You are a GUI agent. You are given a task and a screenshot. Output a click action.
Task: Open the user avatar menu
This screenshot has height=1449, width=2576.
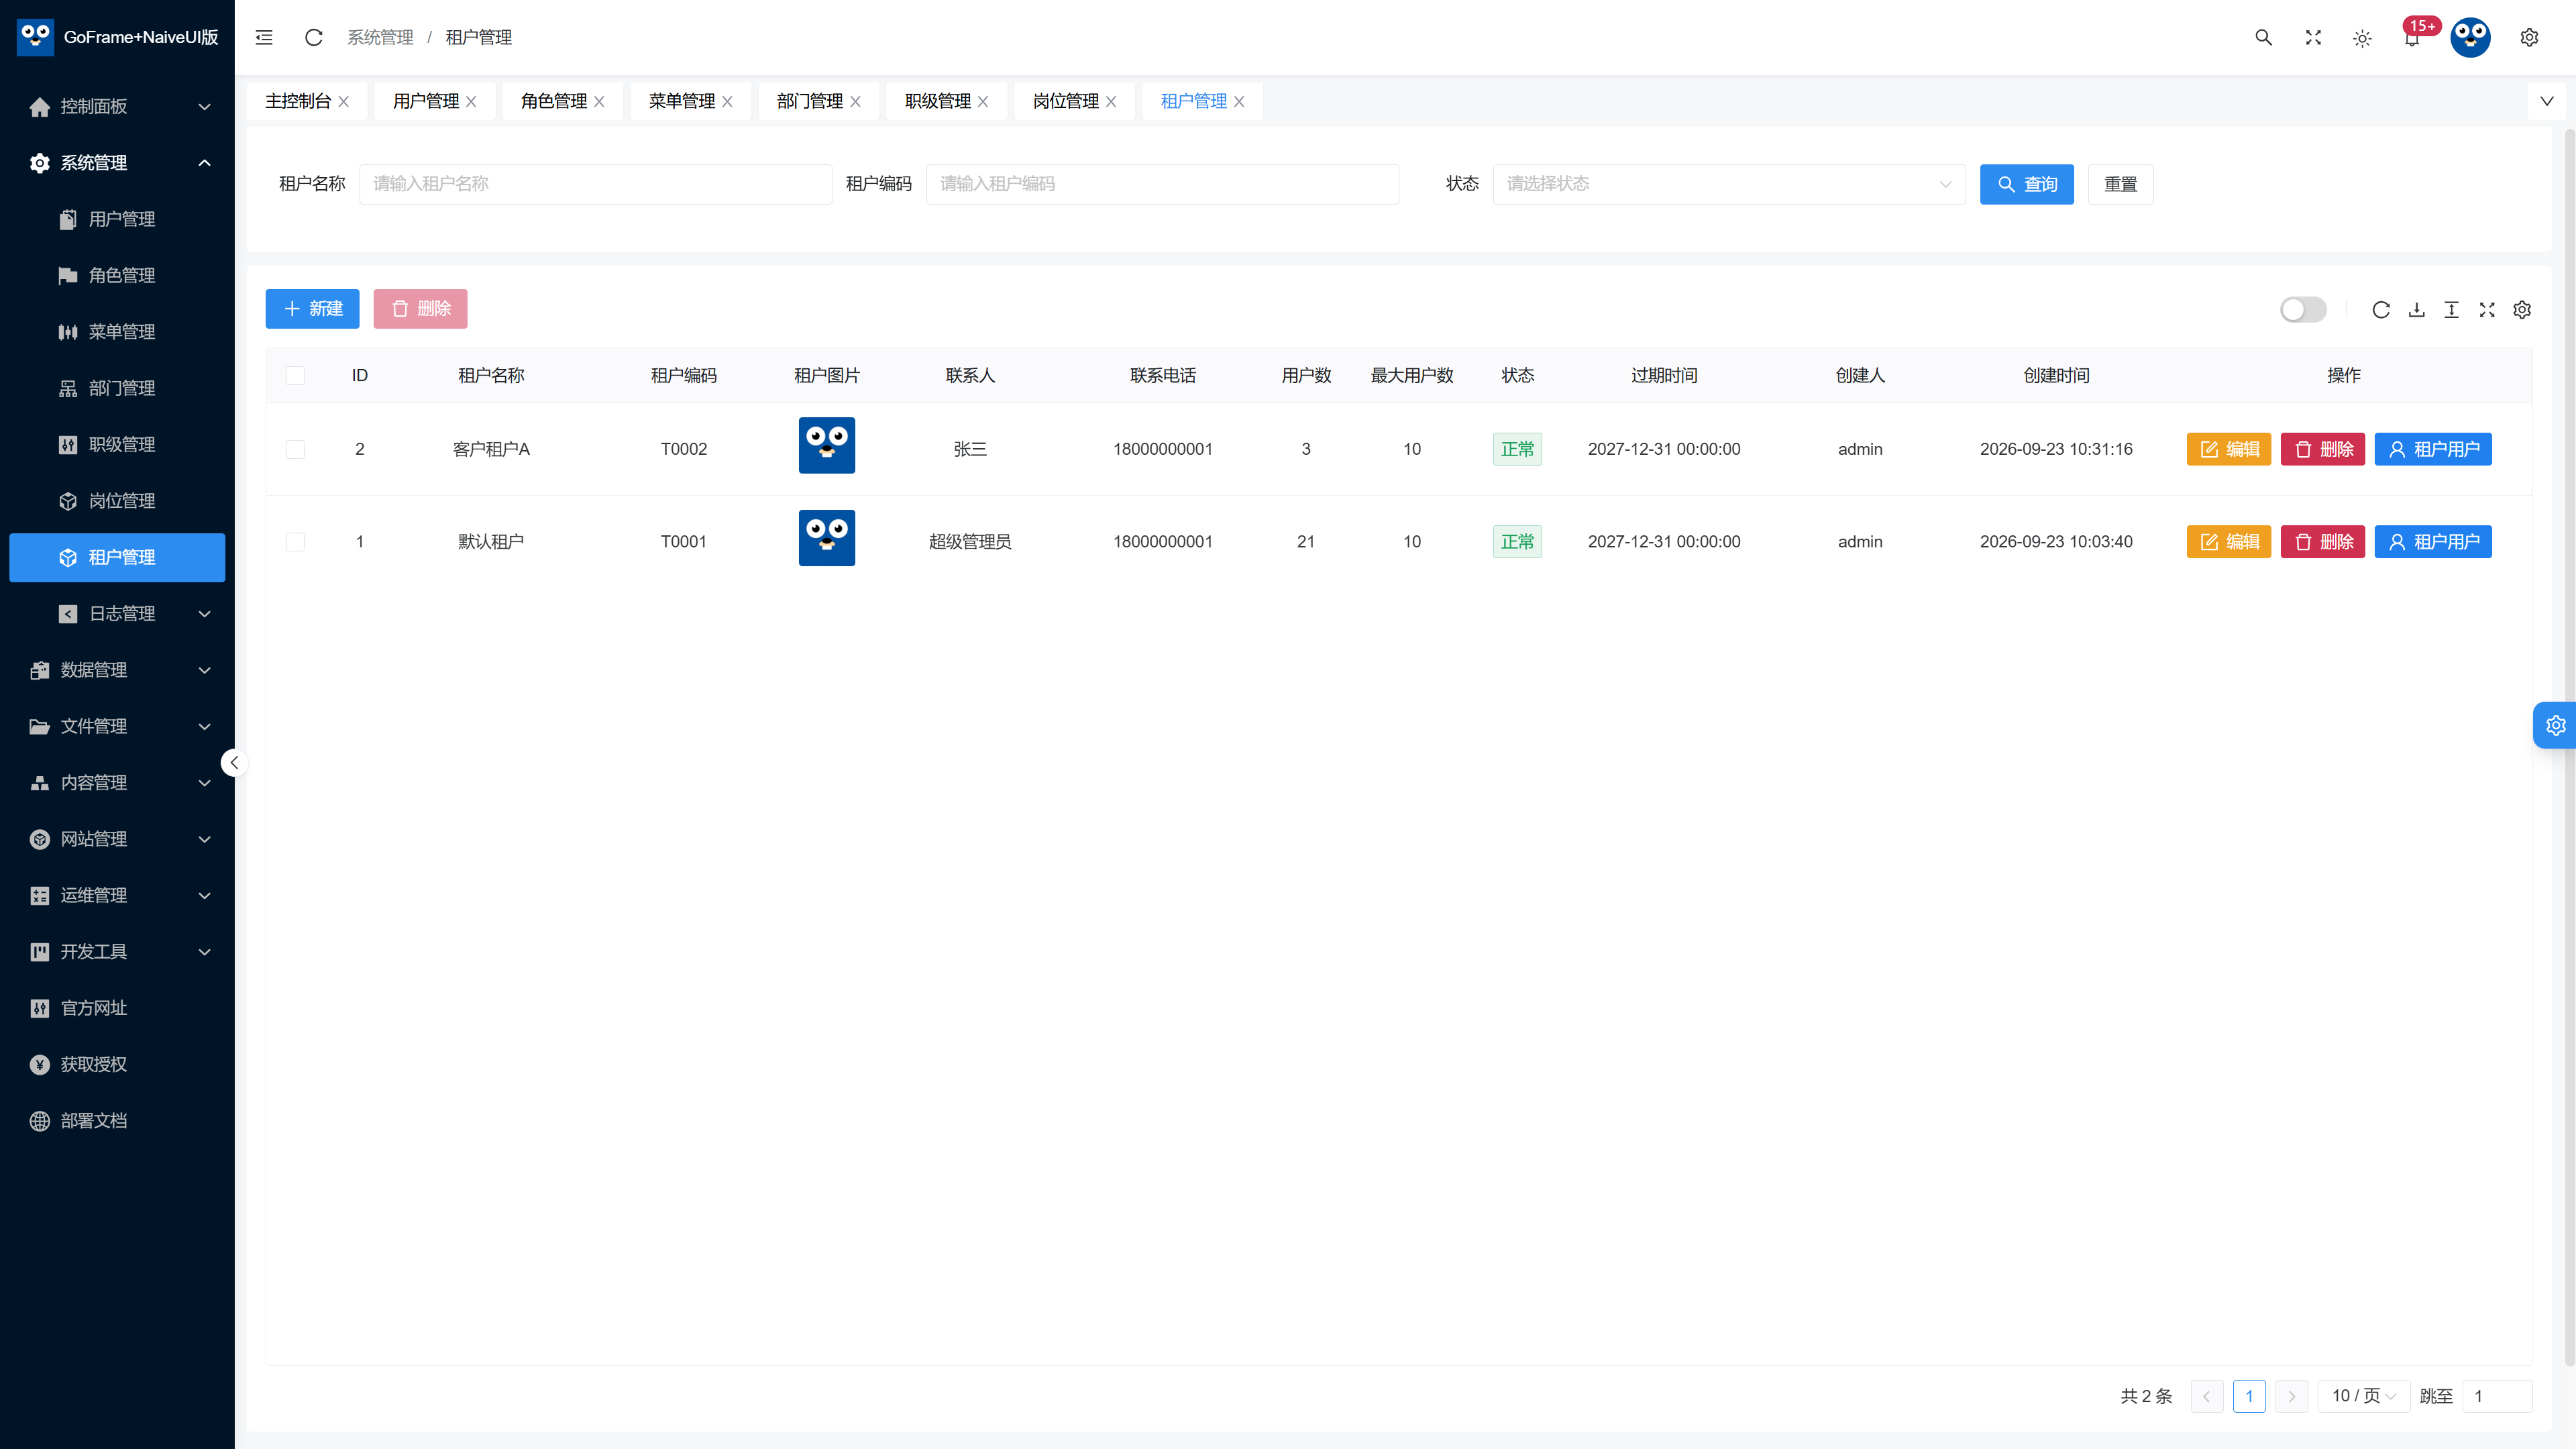[2470, 37]
